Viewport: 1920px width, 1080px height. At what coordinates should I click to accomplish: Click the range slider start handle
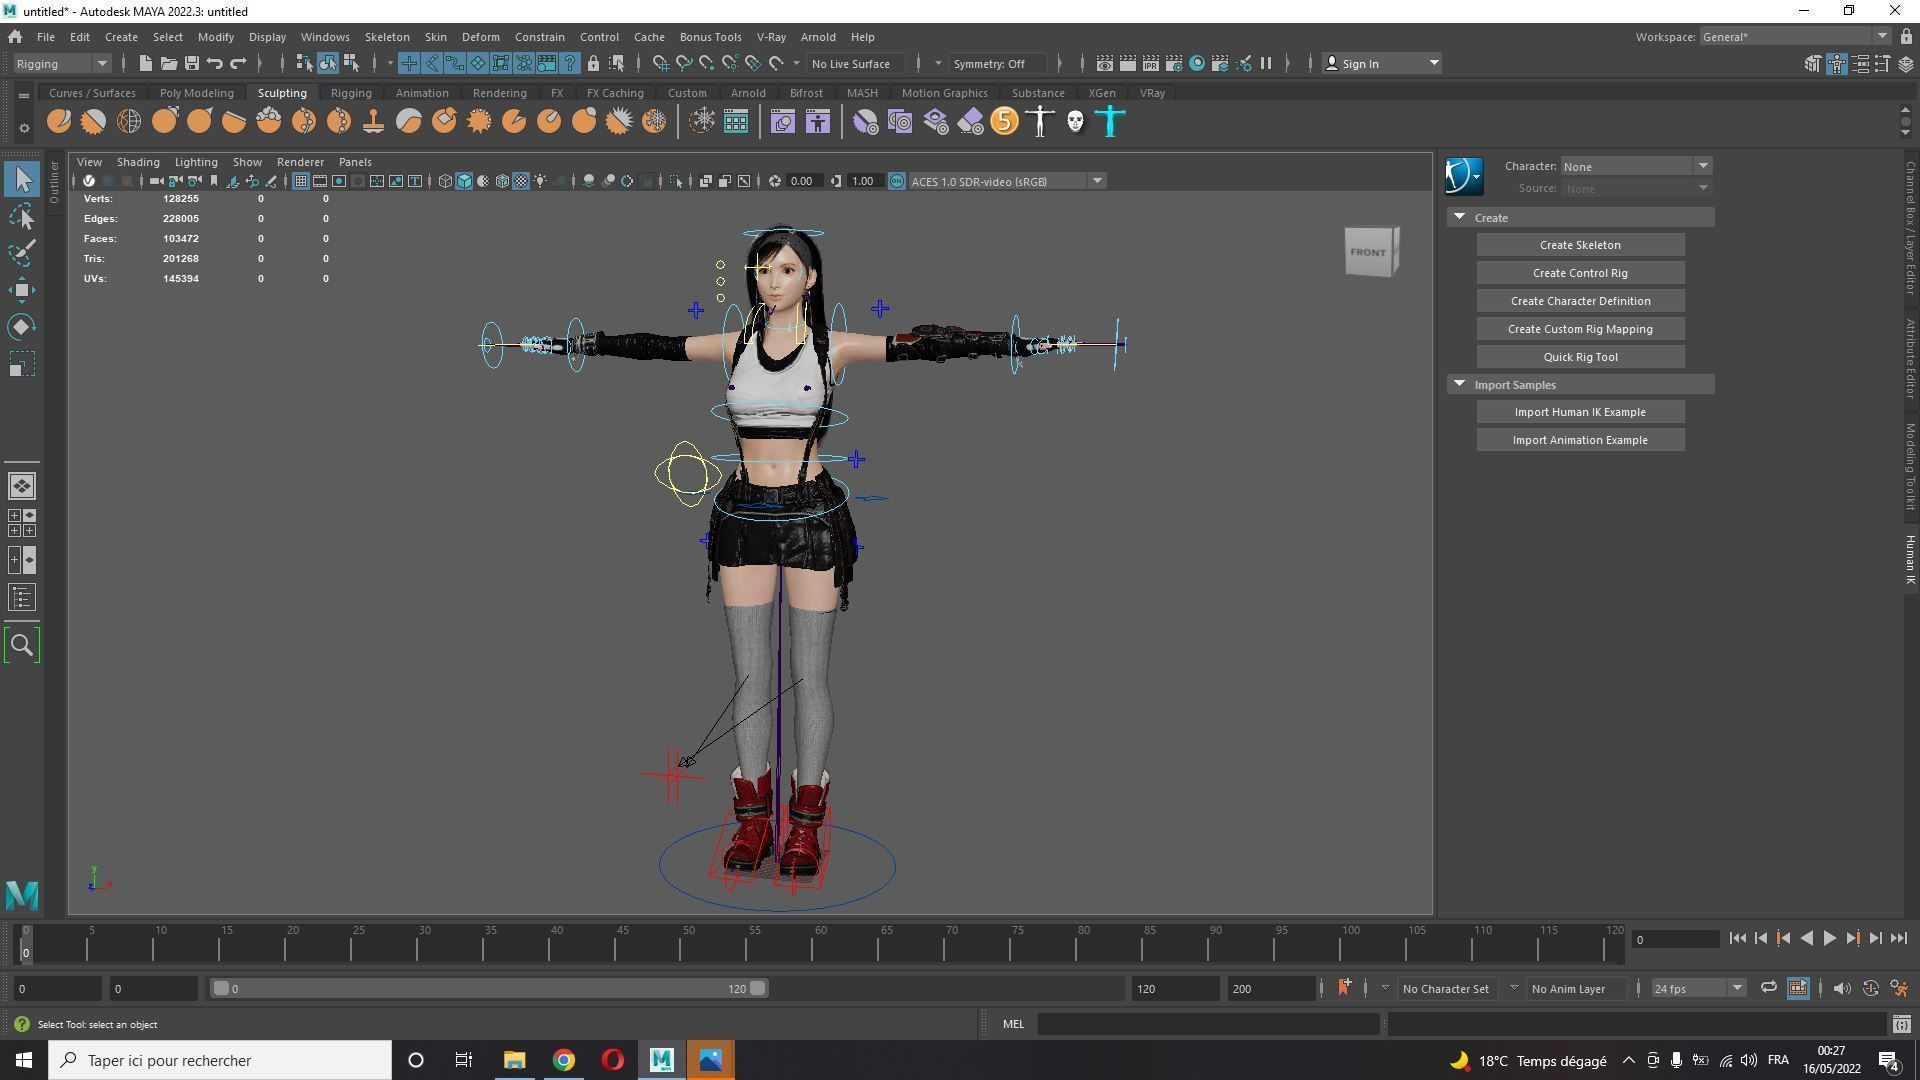coord(221,988)
